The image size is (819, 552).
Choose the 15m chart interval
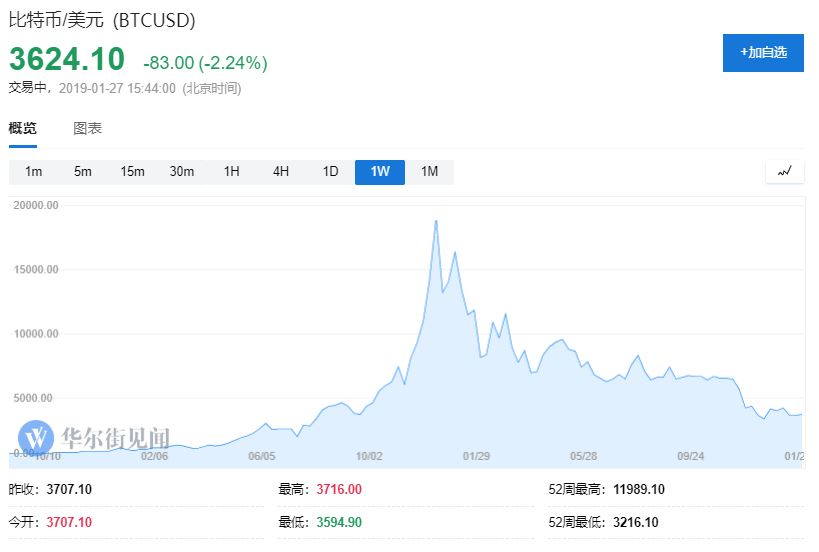[x=132, y=171]
